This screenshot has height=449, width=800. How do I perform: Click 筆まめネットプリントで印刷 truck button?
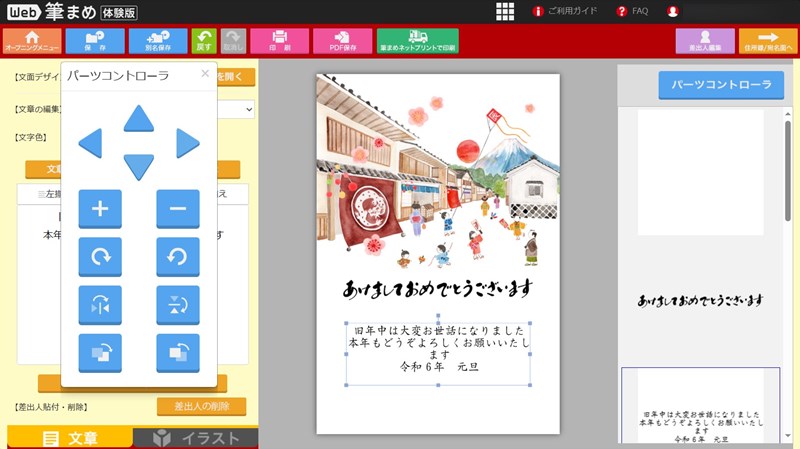[x=417, y=41]
